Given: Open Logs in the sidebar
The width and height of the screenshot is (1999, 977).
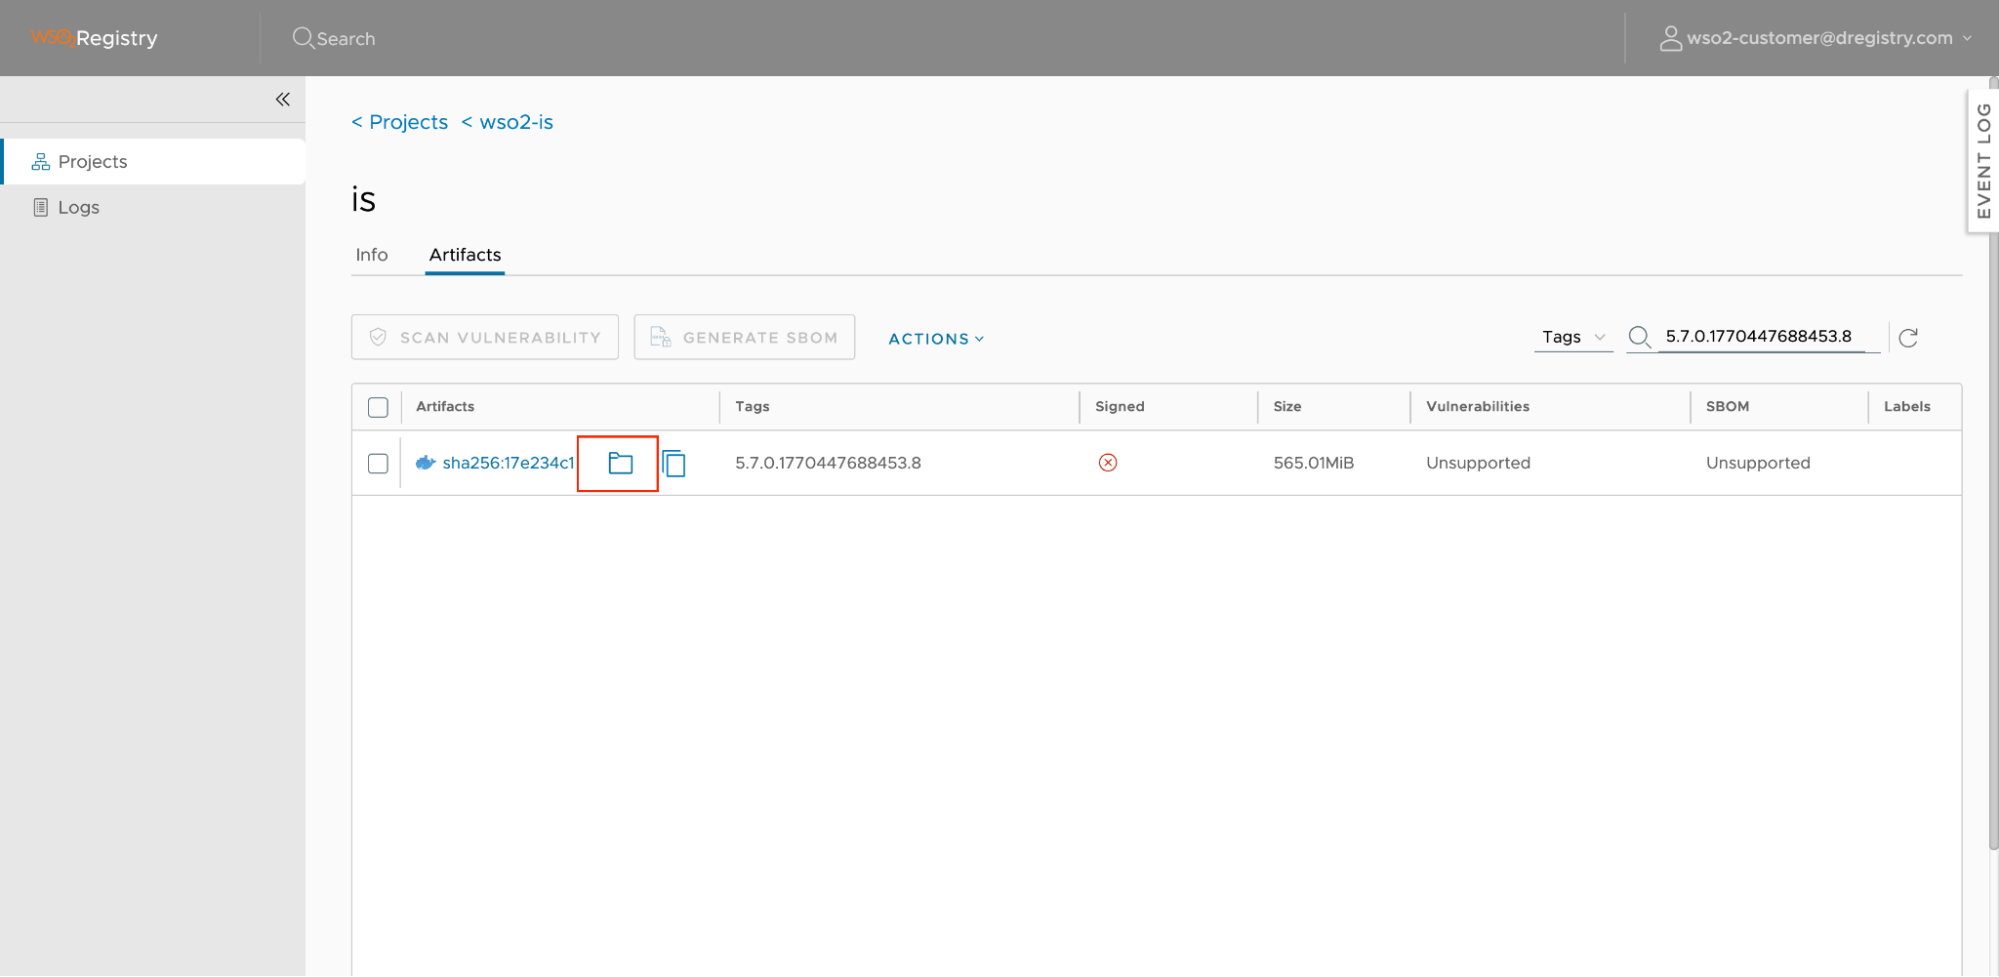Looking at the screenshot, I should (x=78, y=207).
